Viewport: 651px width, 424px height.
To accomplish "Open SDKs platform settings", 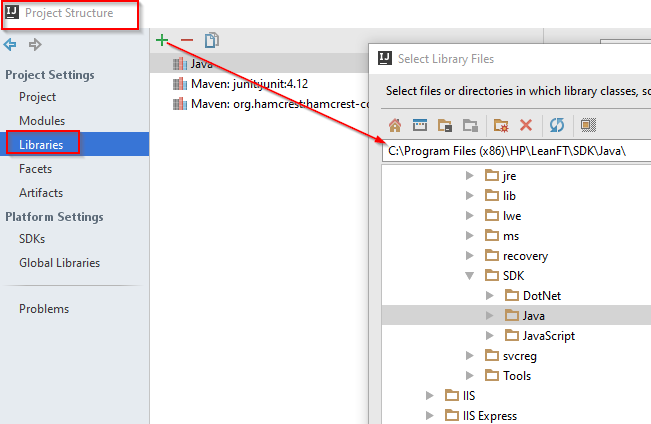I will pyautogui.click(x=32, y=239).
